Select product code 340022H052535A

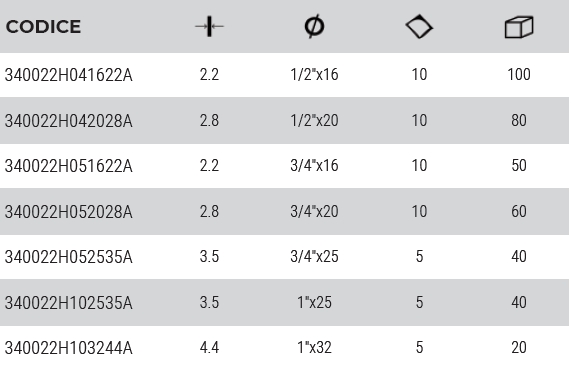click(x=68, y=257)
